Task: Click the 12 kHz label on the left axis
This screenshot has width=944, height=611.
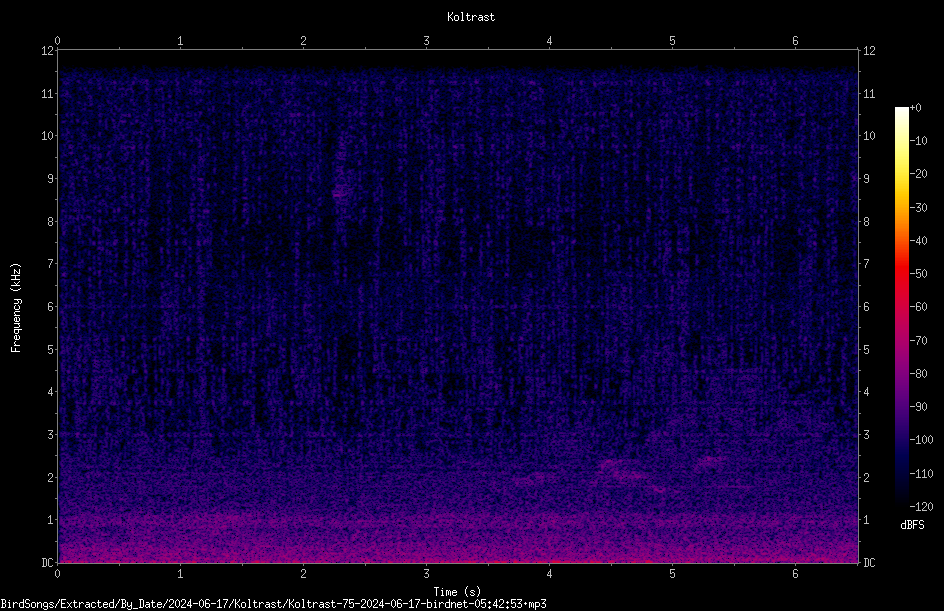Action: click(x=48, y=51)
